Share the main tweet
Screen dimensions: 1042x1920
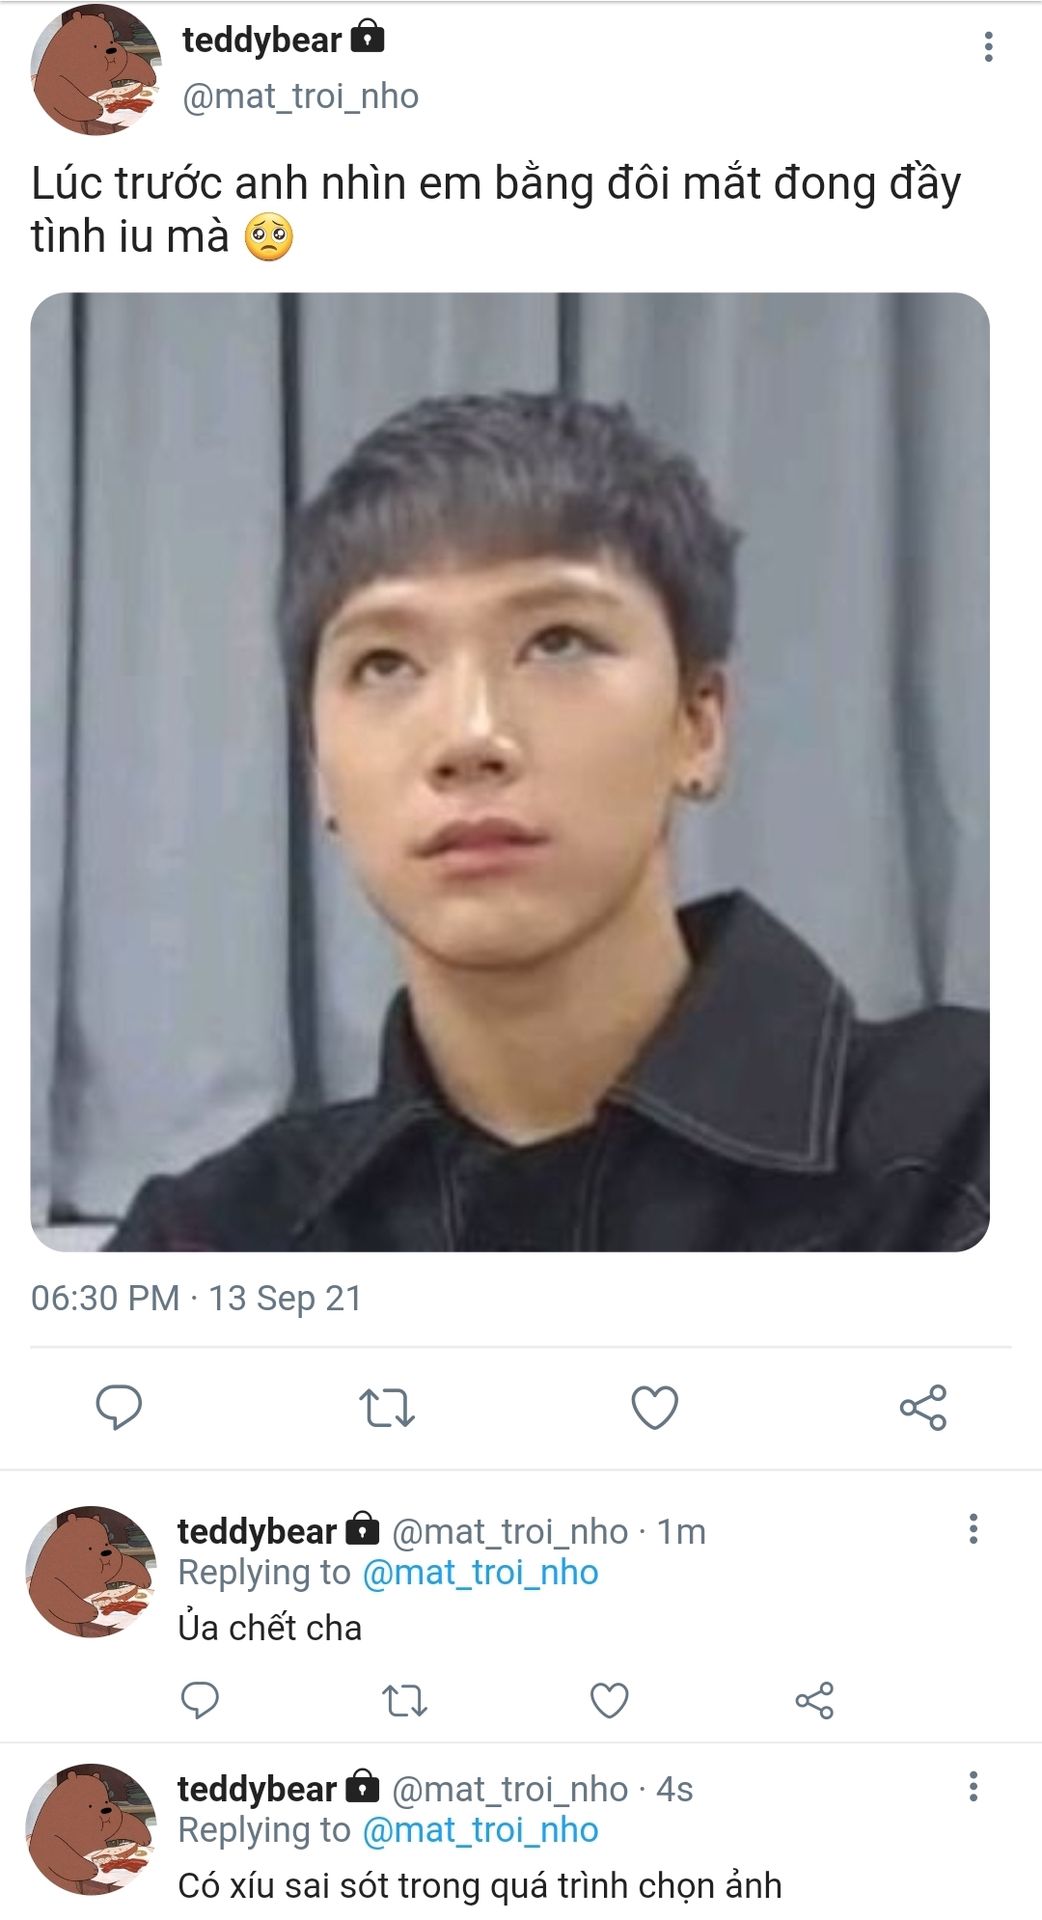point(923,1407)
